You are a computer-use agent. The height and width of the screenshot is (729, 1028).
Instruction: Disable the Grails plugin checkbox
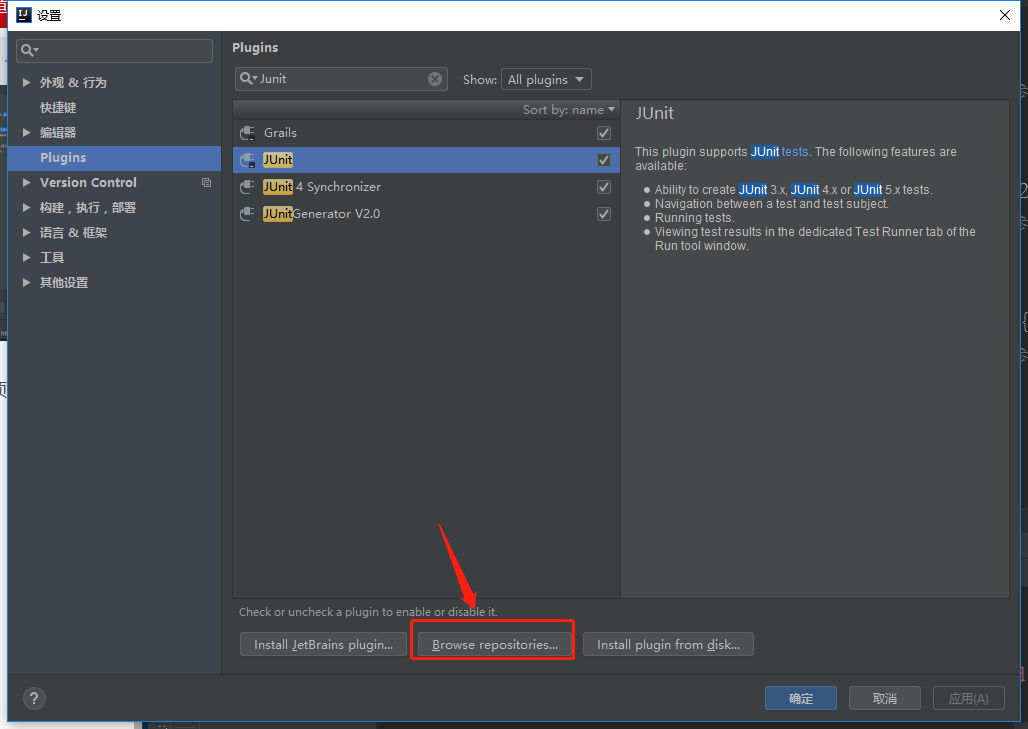(604, 133)
